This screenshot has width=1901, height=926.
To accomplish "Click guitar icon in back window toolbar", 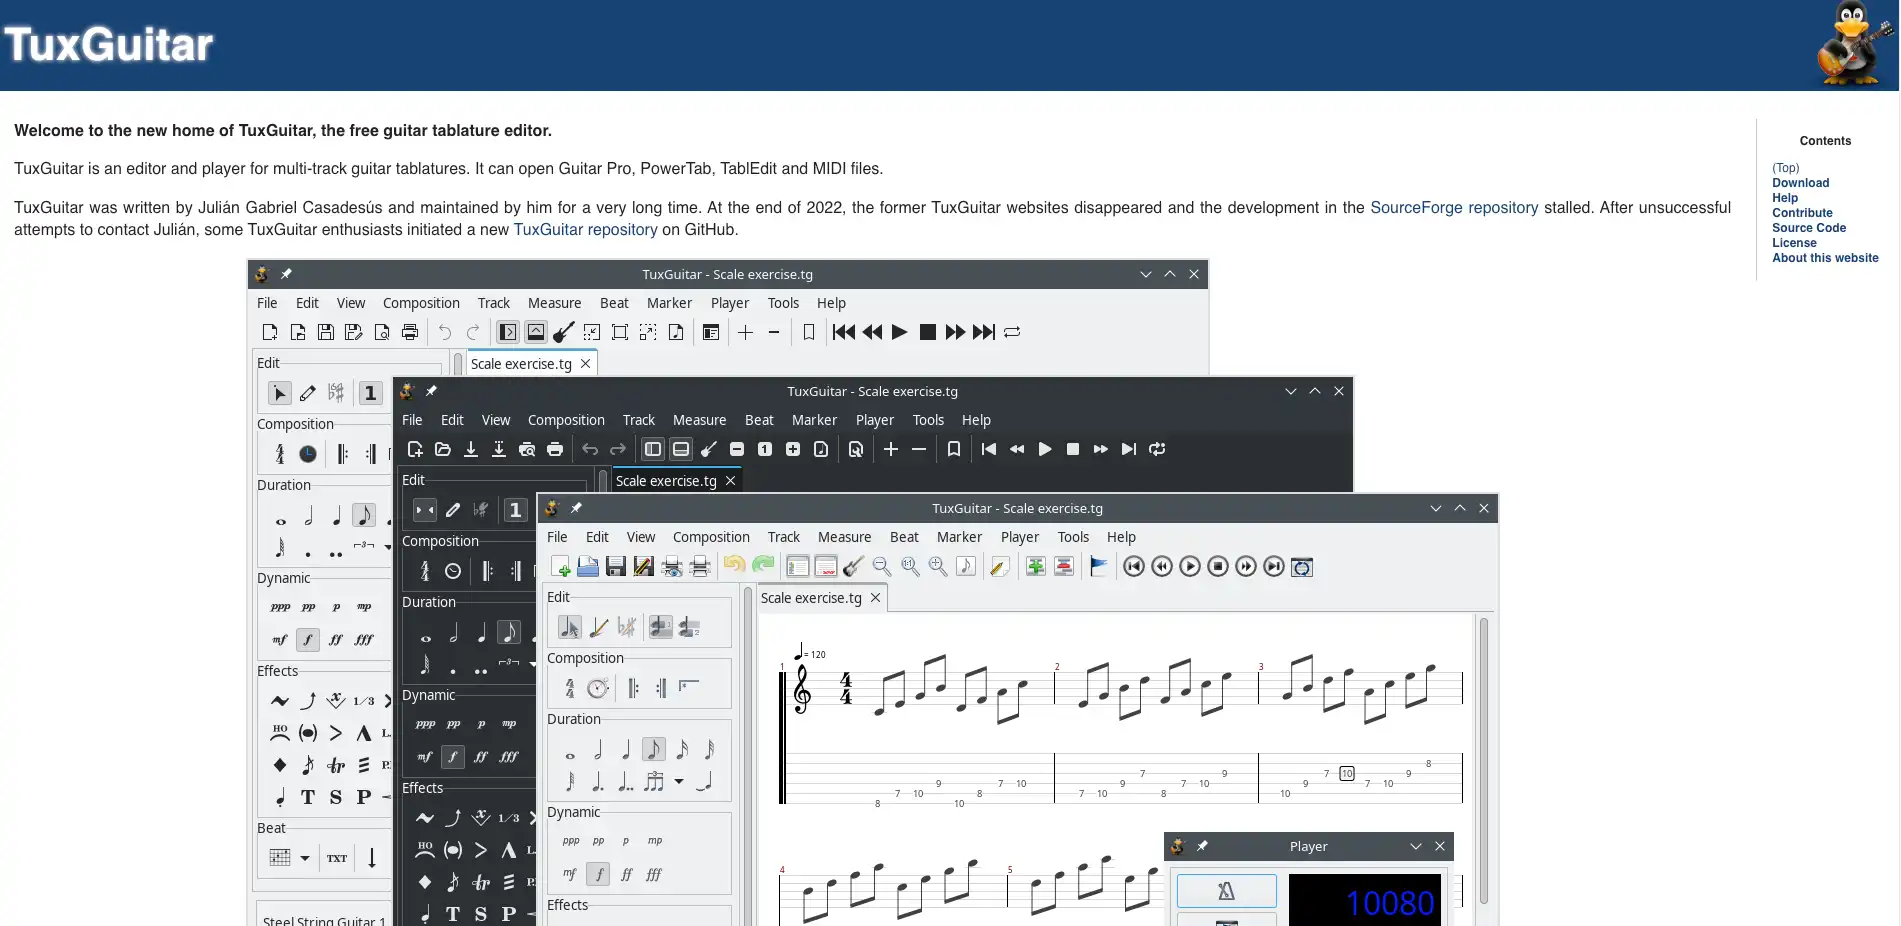I will [x=564, y=332].
